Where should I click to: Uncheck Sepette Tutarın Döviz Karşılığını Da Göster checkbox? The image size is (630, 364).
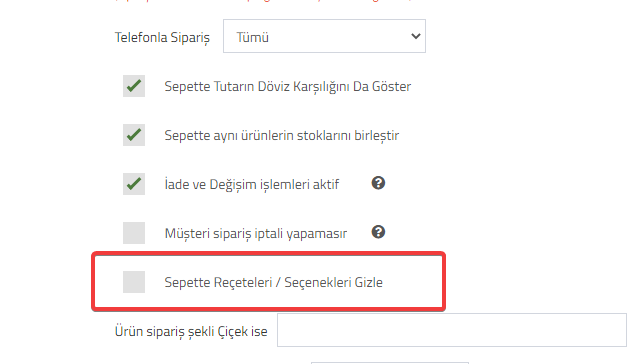tap(134, 86)
